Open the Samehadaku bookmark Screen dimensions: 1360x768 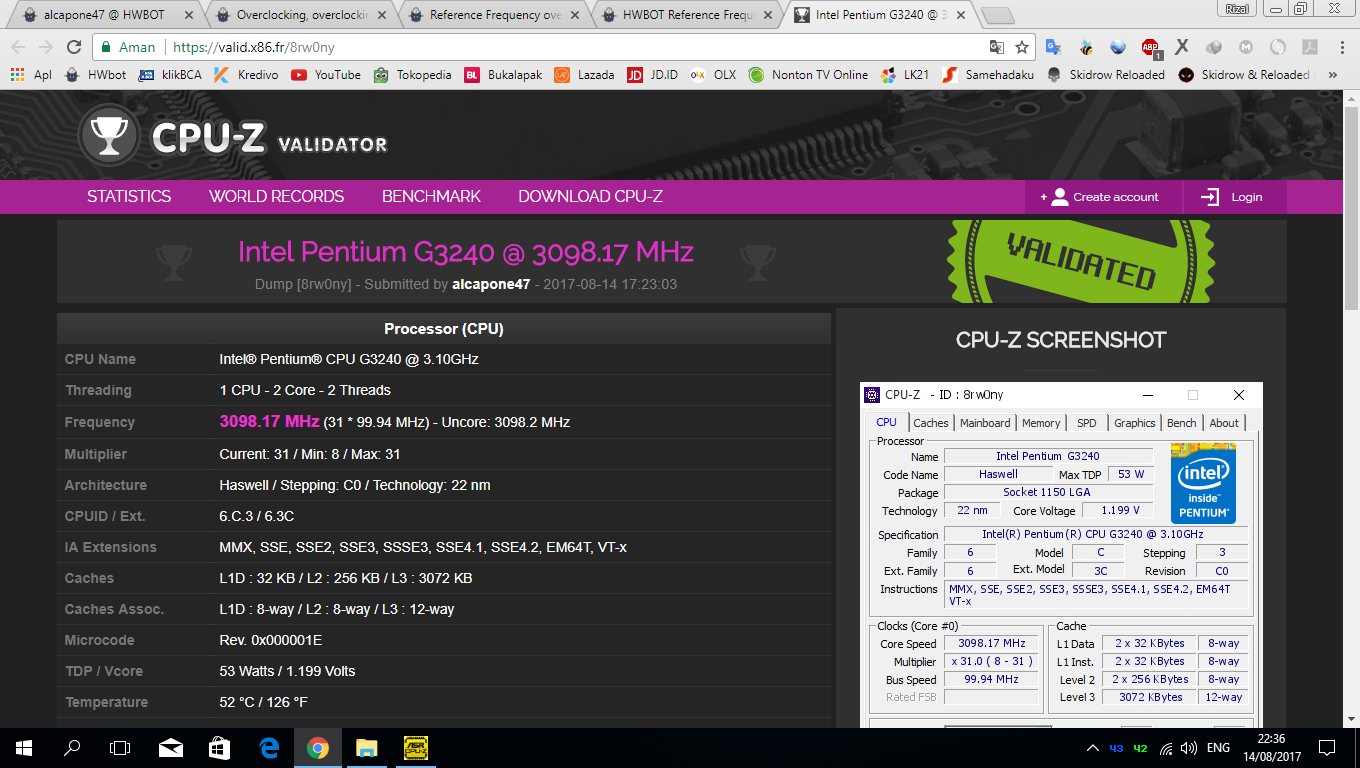click(990, 75)
